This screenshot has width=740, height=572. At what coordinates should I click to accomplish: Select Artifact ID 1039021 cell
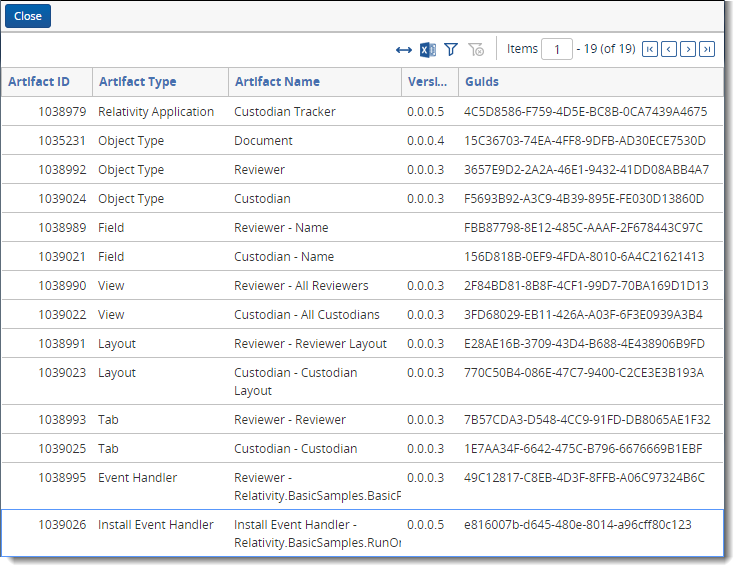tap(62, 257)
